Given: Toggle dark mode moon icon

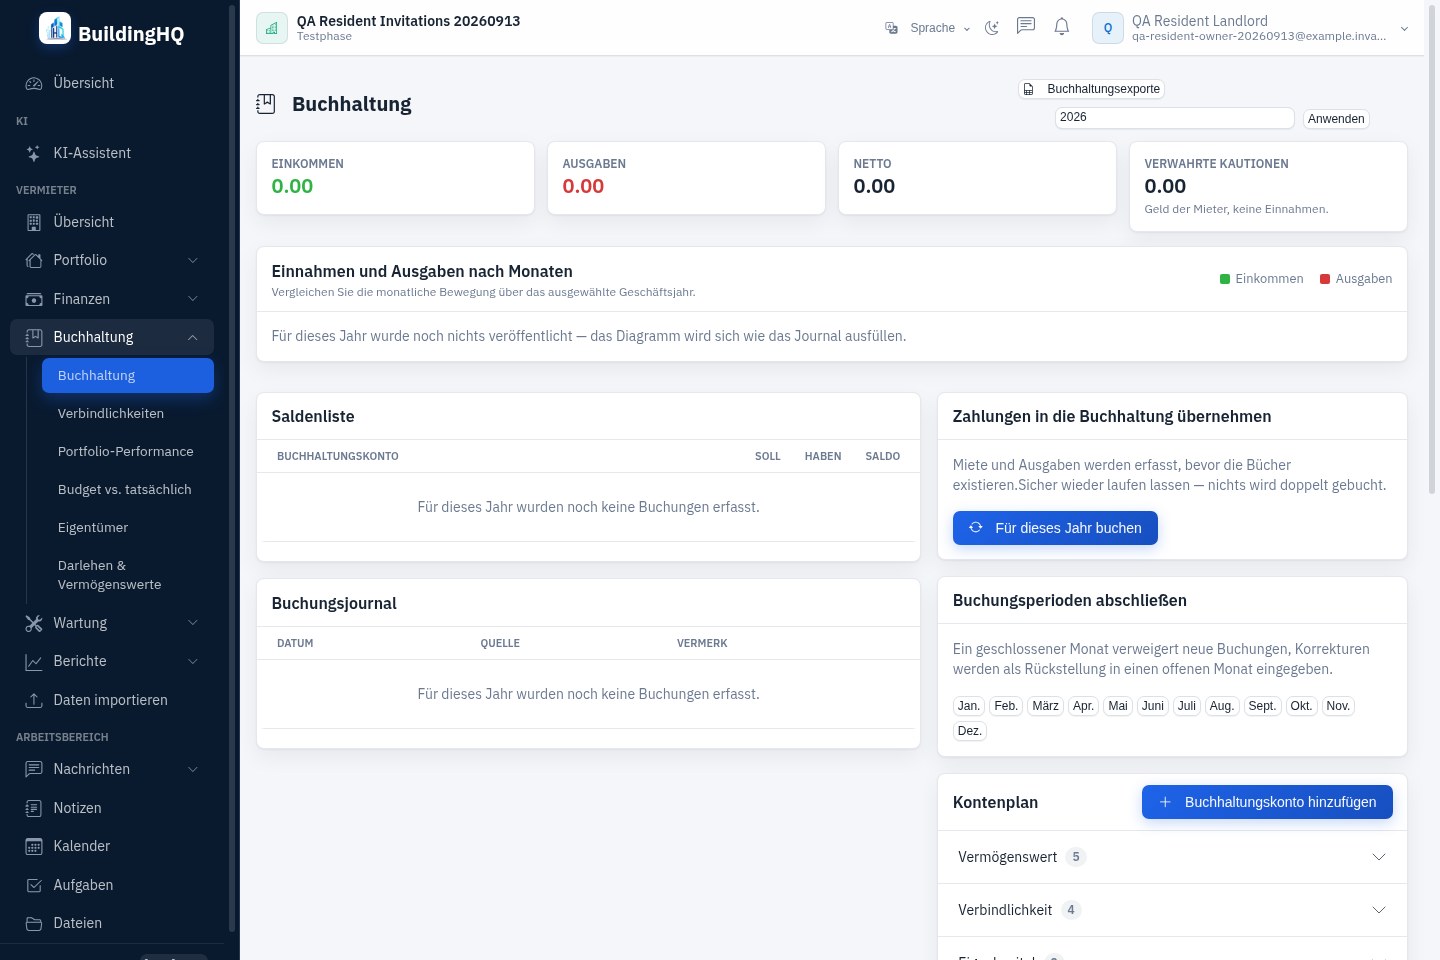Looking at the screenshot, I should click(x=992, y=28).
